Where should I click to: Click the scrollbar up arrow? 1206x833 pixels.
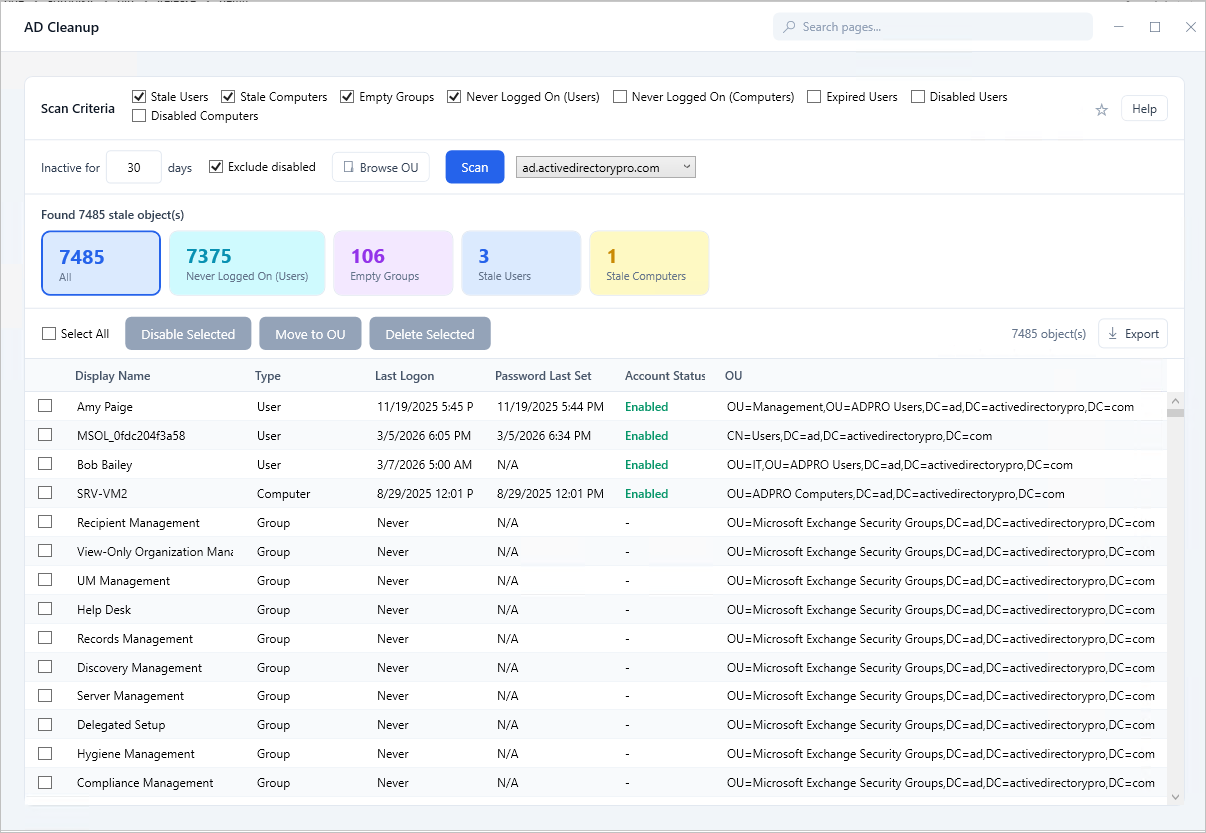point(1175,401)
